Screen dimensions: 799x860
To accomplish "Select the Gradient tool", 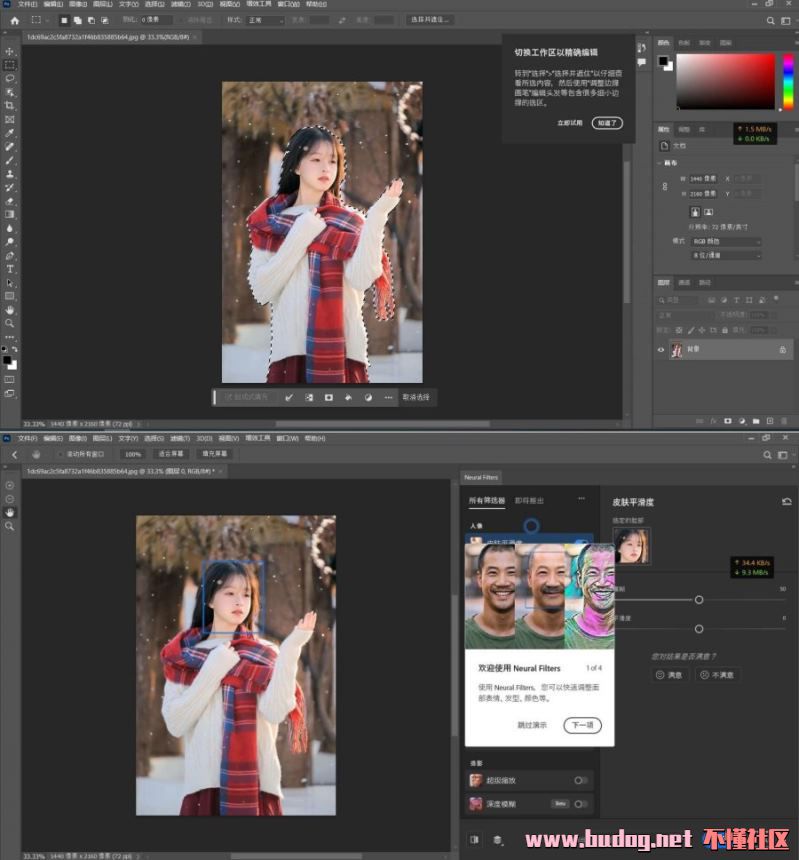I will 10,214.
